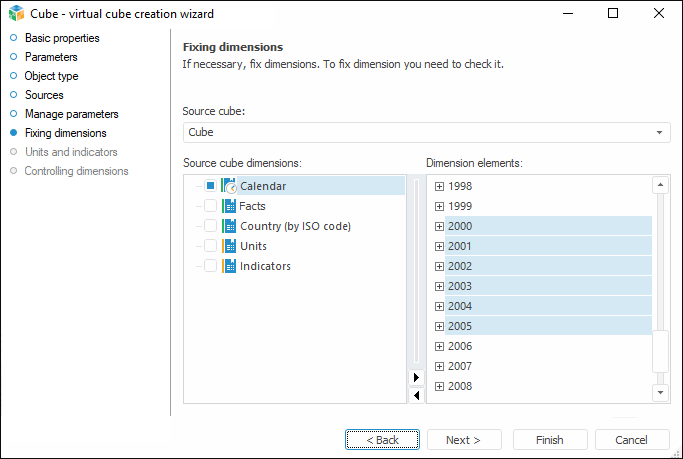Viewport: 683px width, 459px height.
Task: Click the Cube wizard title bar icon
Action: pos(16,14)
